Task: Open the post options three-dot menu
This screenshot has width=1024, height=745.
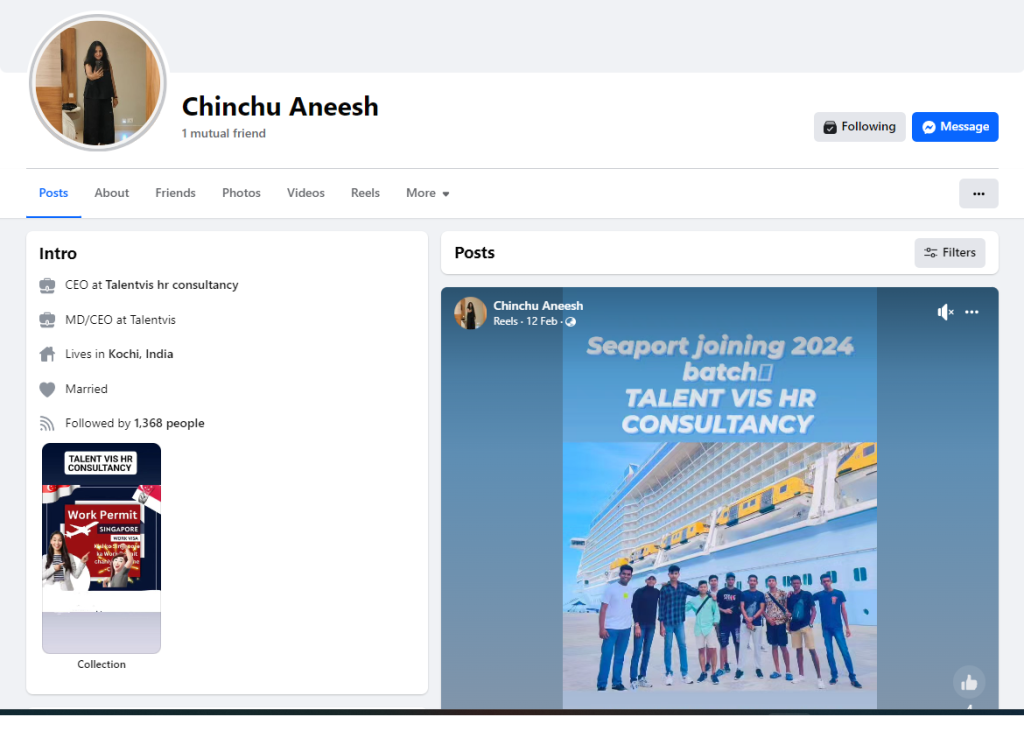Action: pyautogui.click(x=972, y=312)
